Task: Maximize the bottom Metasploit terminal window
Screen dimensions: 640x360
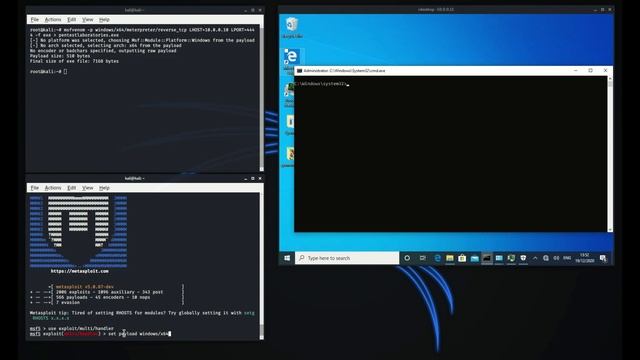Action: 253,178
